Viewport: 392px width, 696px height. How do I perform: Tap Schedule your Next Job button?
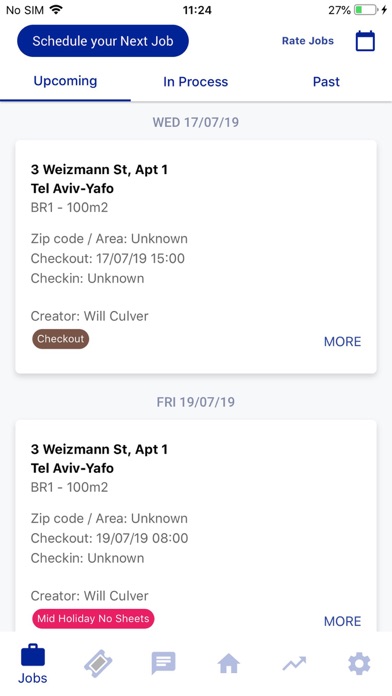pyautogui.click(x=103, y=41)
